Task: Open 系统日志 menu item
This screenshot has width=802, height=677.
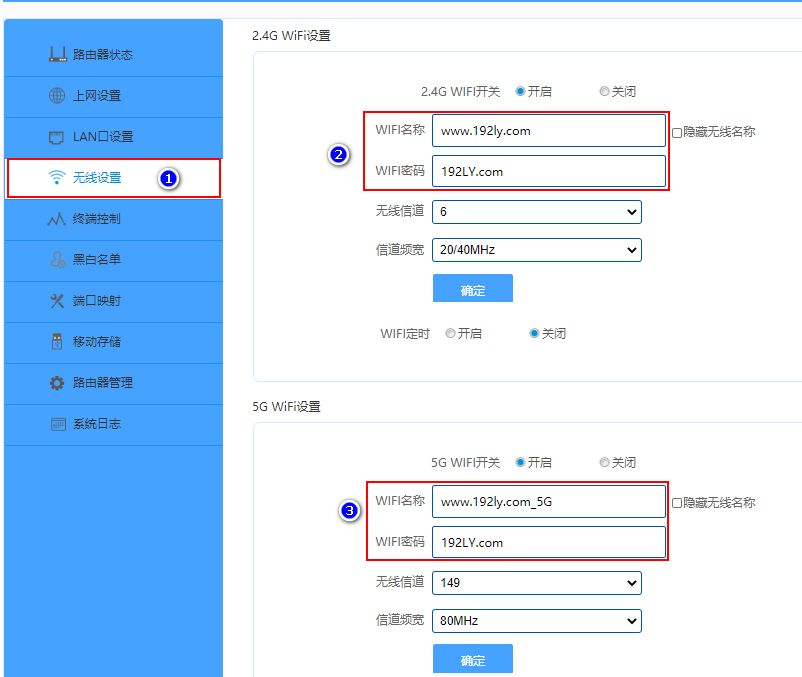Action: click(114, 424)
